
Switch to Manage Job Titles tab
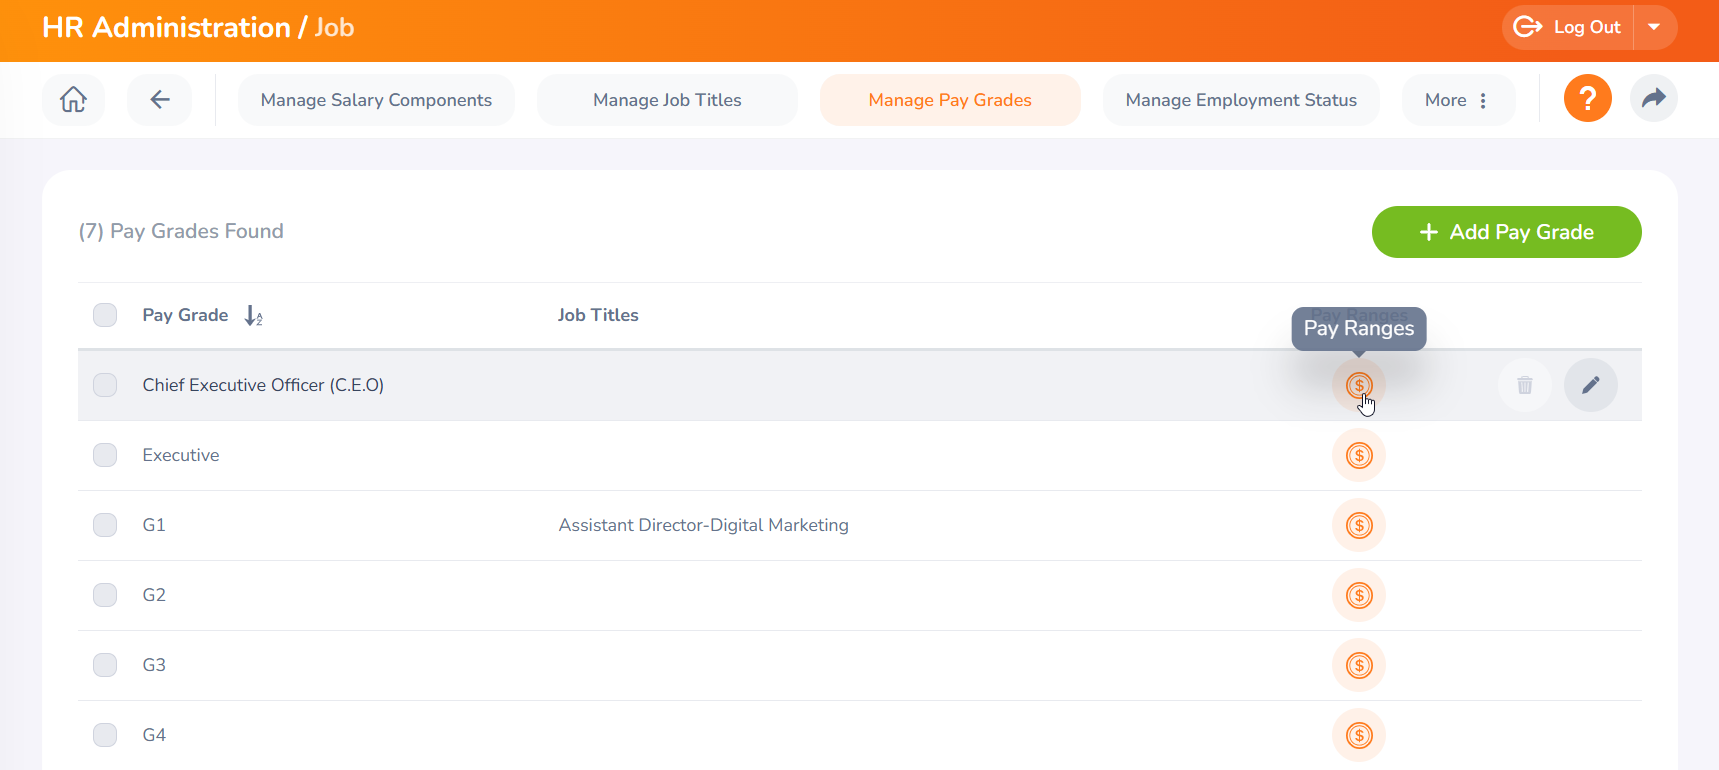point(667,100)
